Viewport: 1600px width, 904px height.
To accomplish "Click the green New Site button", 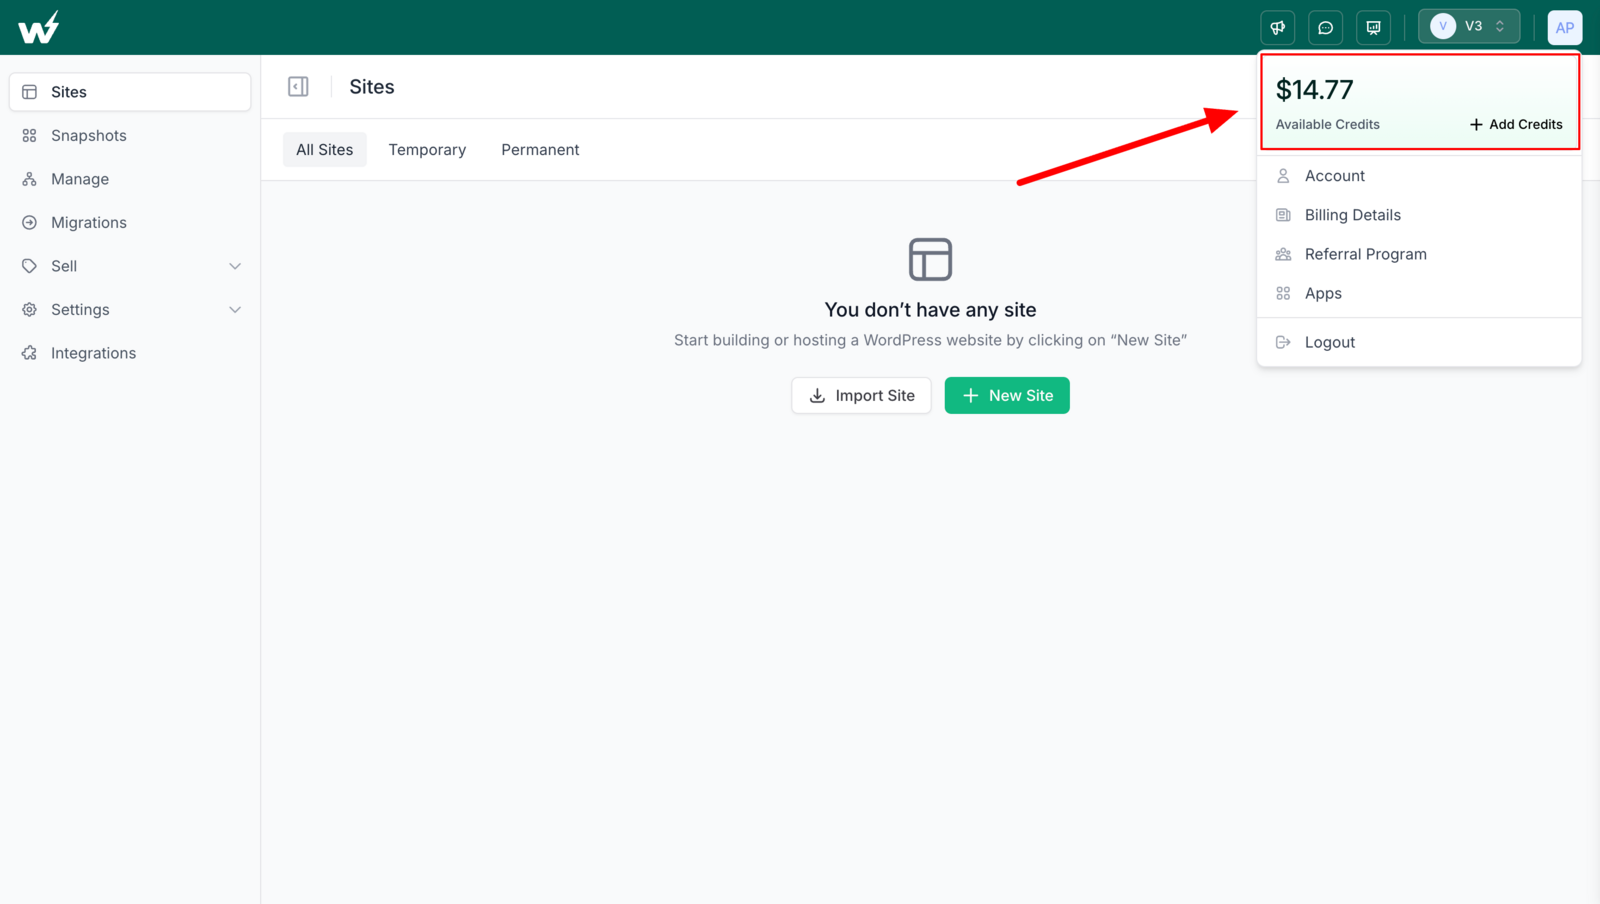I will (x=1007, y=396).
